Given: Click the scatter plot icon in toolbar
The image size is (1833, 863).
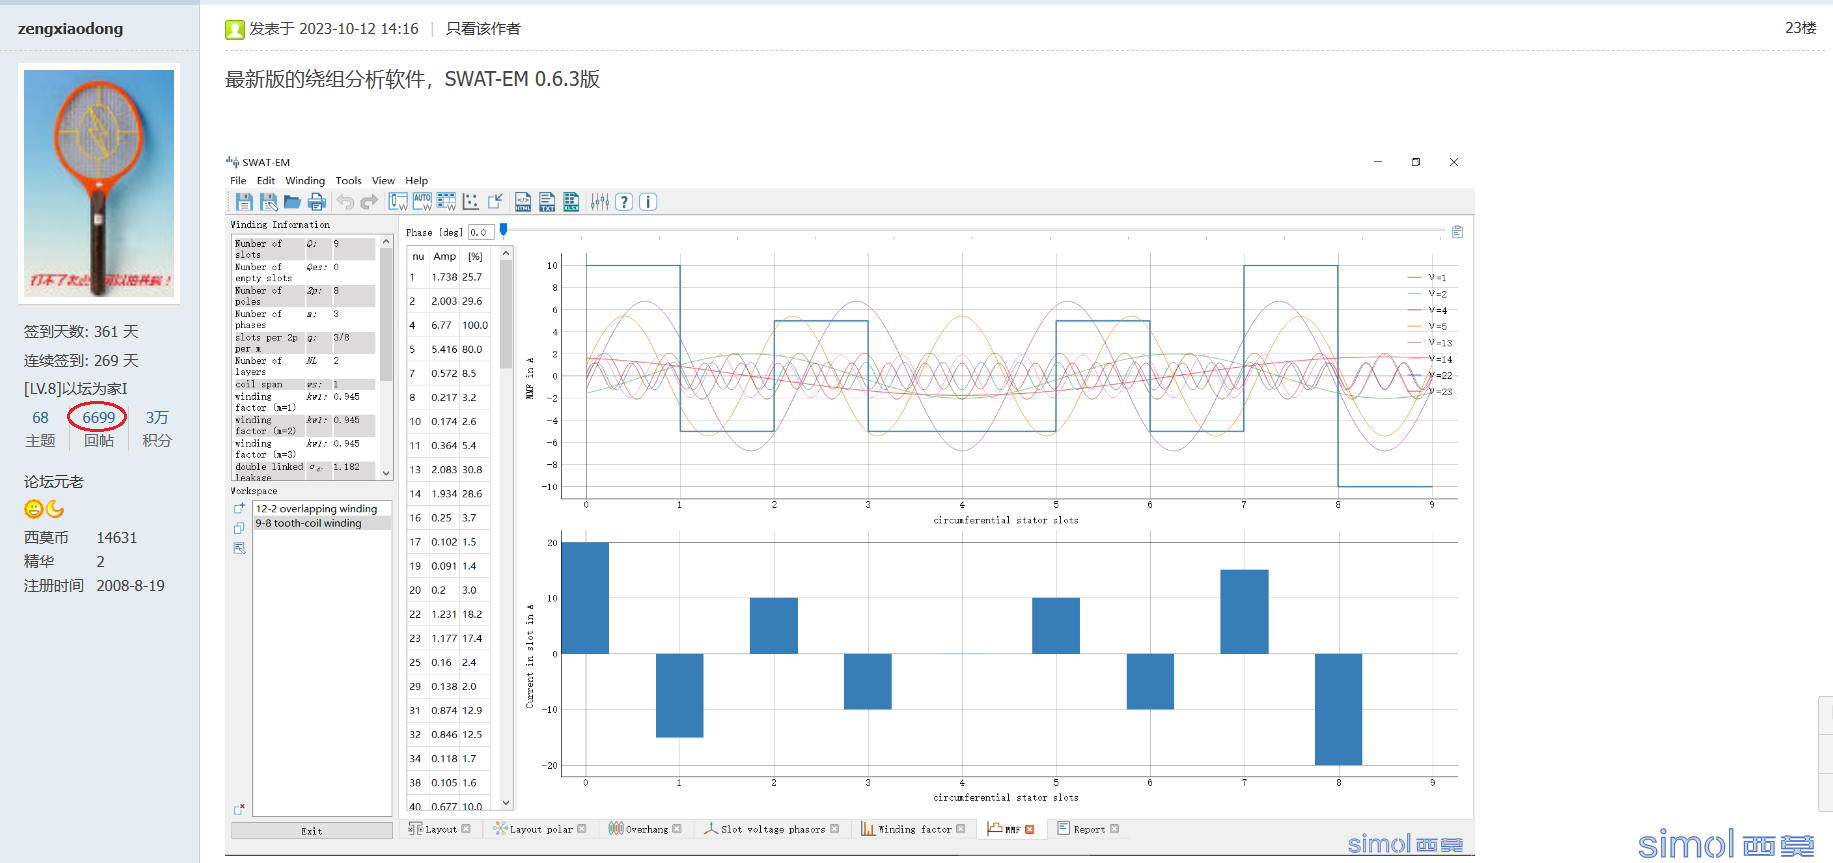Looking at the screenshot, I should [x=471, y=202].
